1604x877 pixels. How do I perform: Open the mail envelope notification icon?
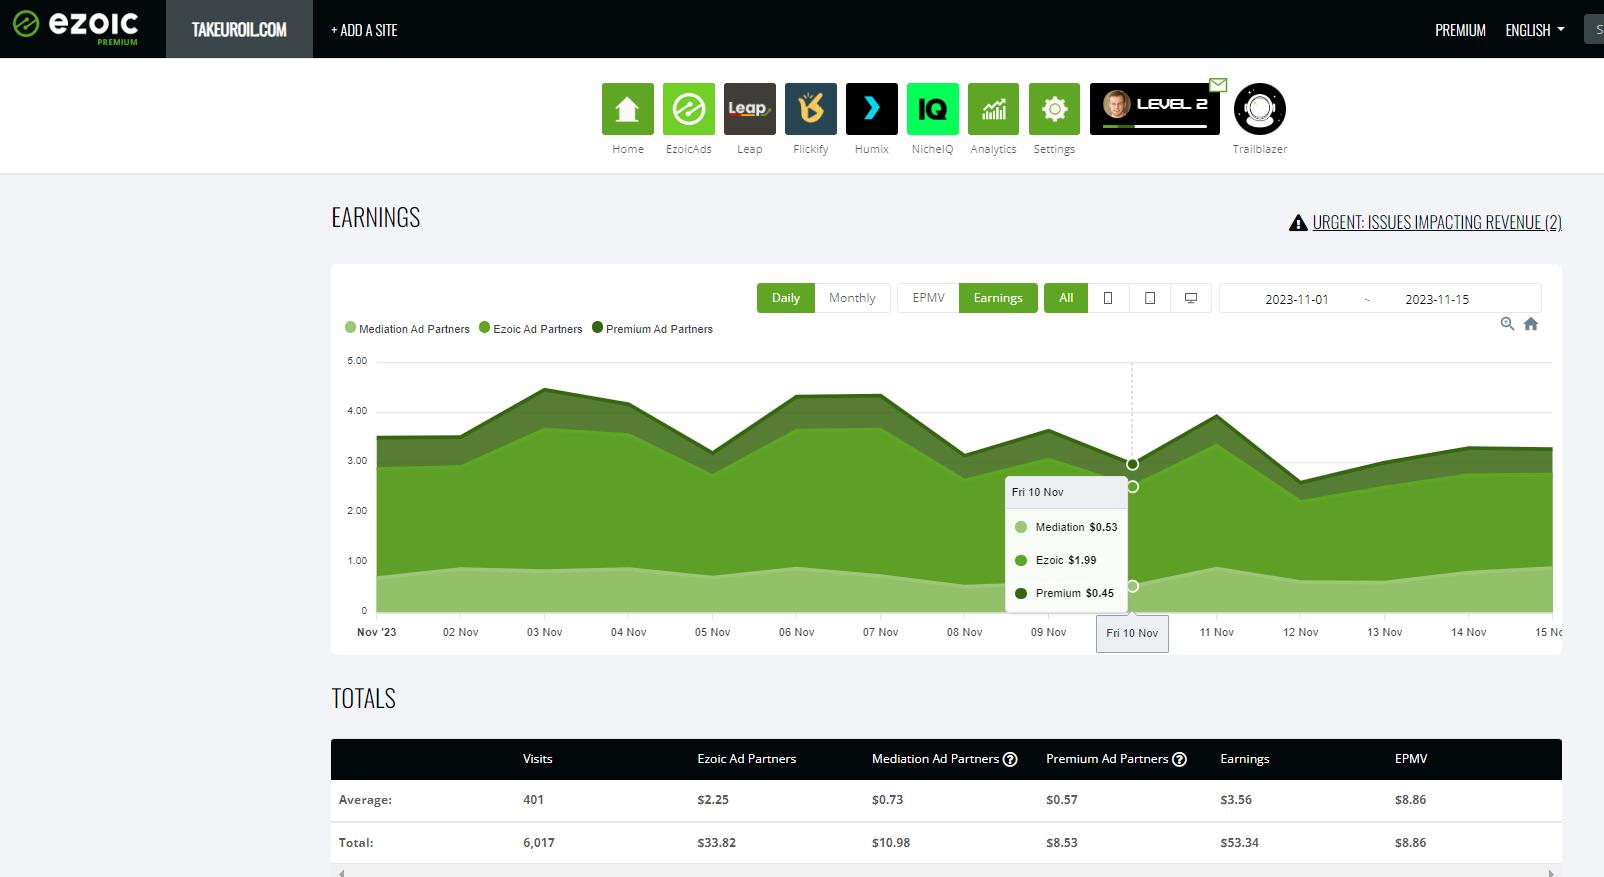point(1218,84)
